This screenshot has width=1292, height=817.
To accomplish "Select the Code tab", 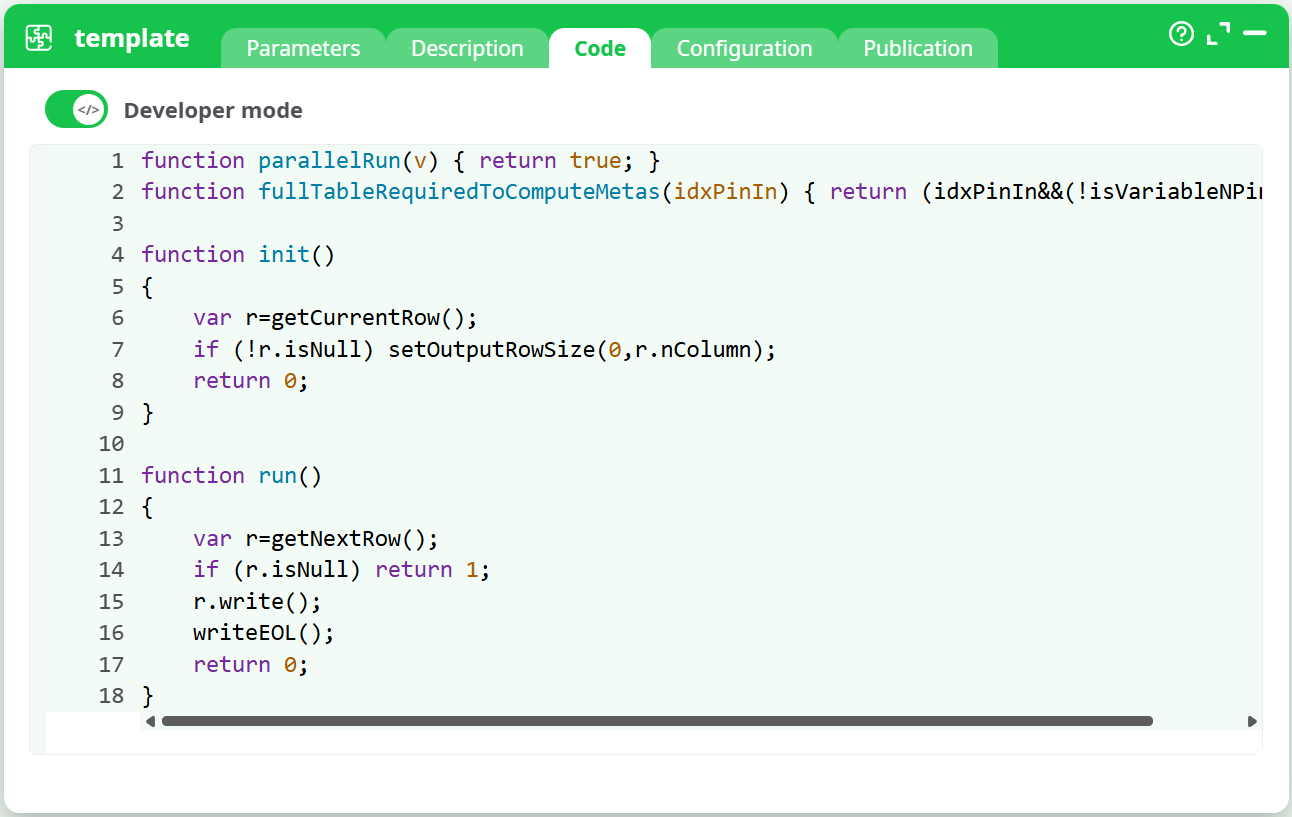I will point(599,47).
